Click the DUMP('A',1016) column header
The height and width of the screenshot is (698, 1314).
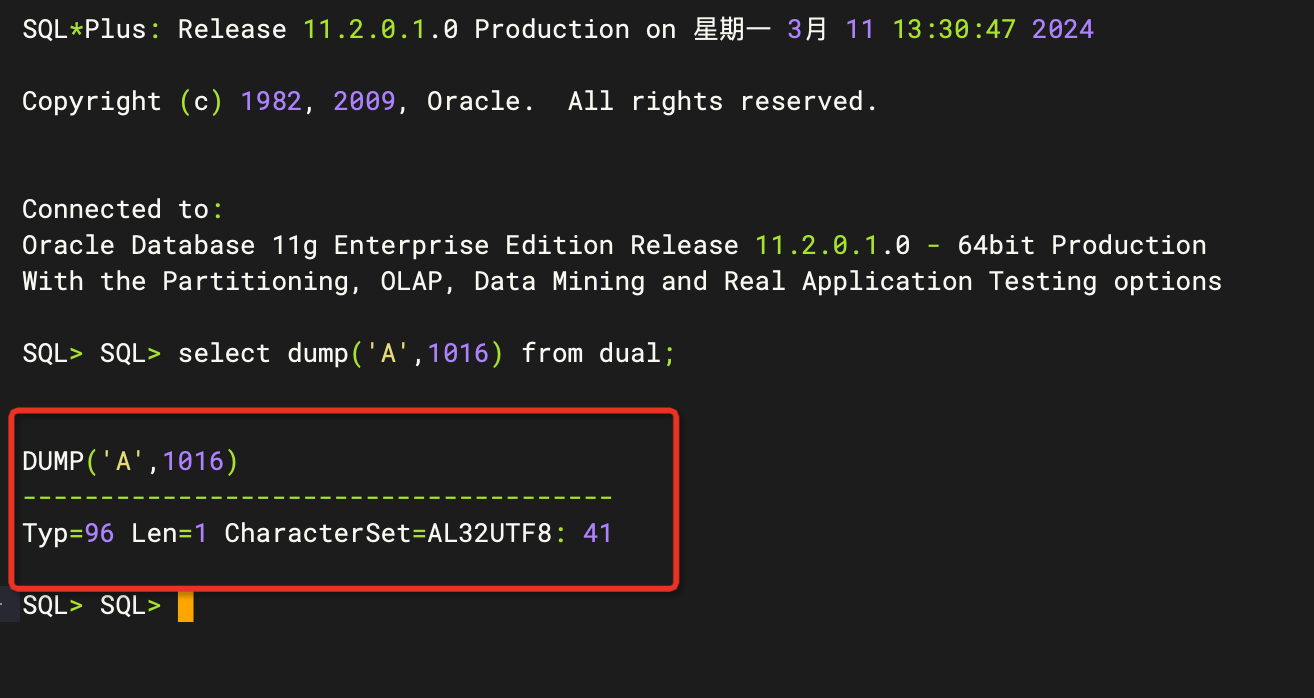130,461
